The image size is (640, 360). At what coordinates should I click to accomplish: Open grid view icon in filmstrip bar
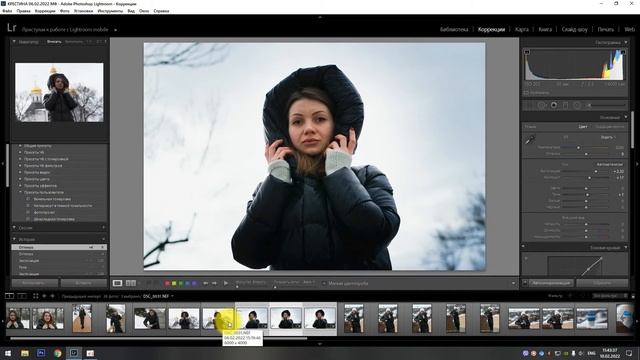(36, 296)
